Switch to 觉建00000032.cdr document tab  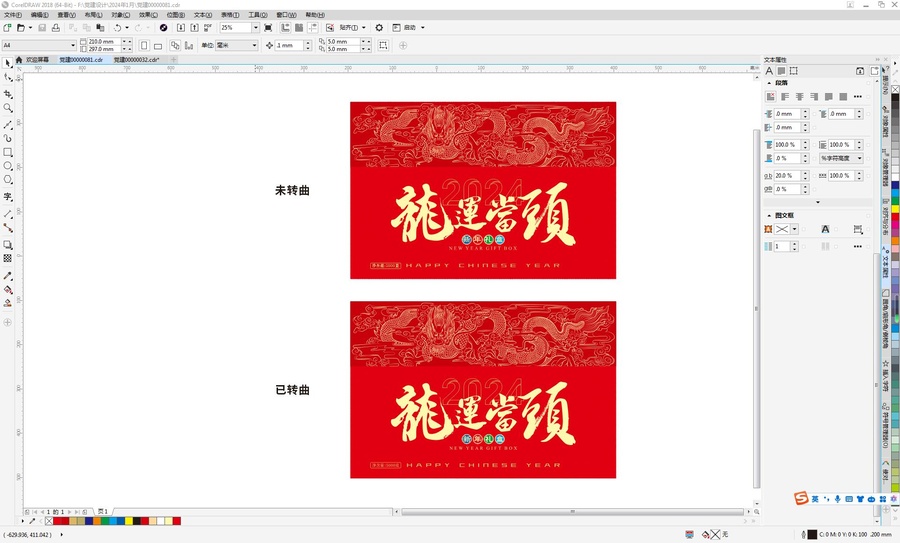(x=136, y=60)
